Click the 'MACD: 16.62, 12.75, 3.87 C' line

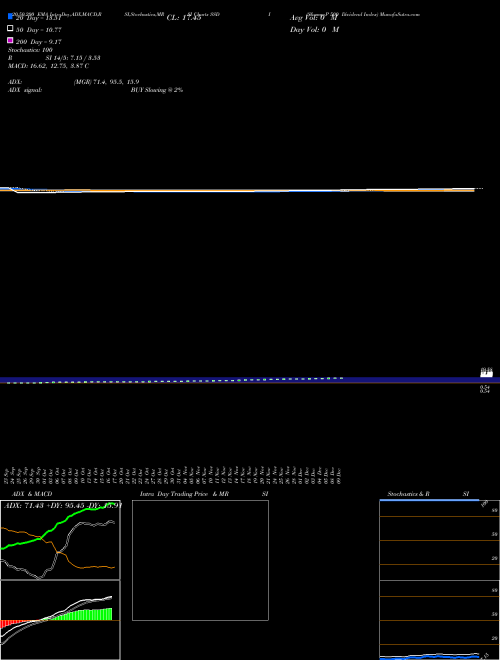pos(48,66)
